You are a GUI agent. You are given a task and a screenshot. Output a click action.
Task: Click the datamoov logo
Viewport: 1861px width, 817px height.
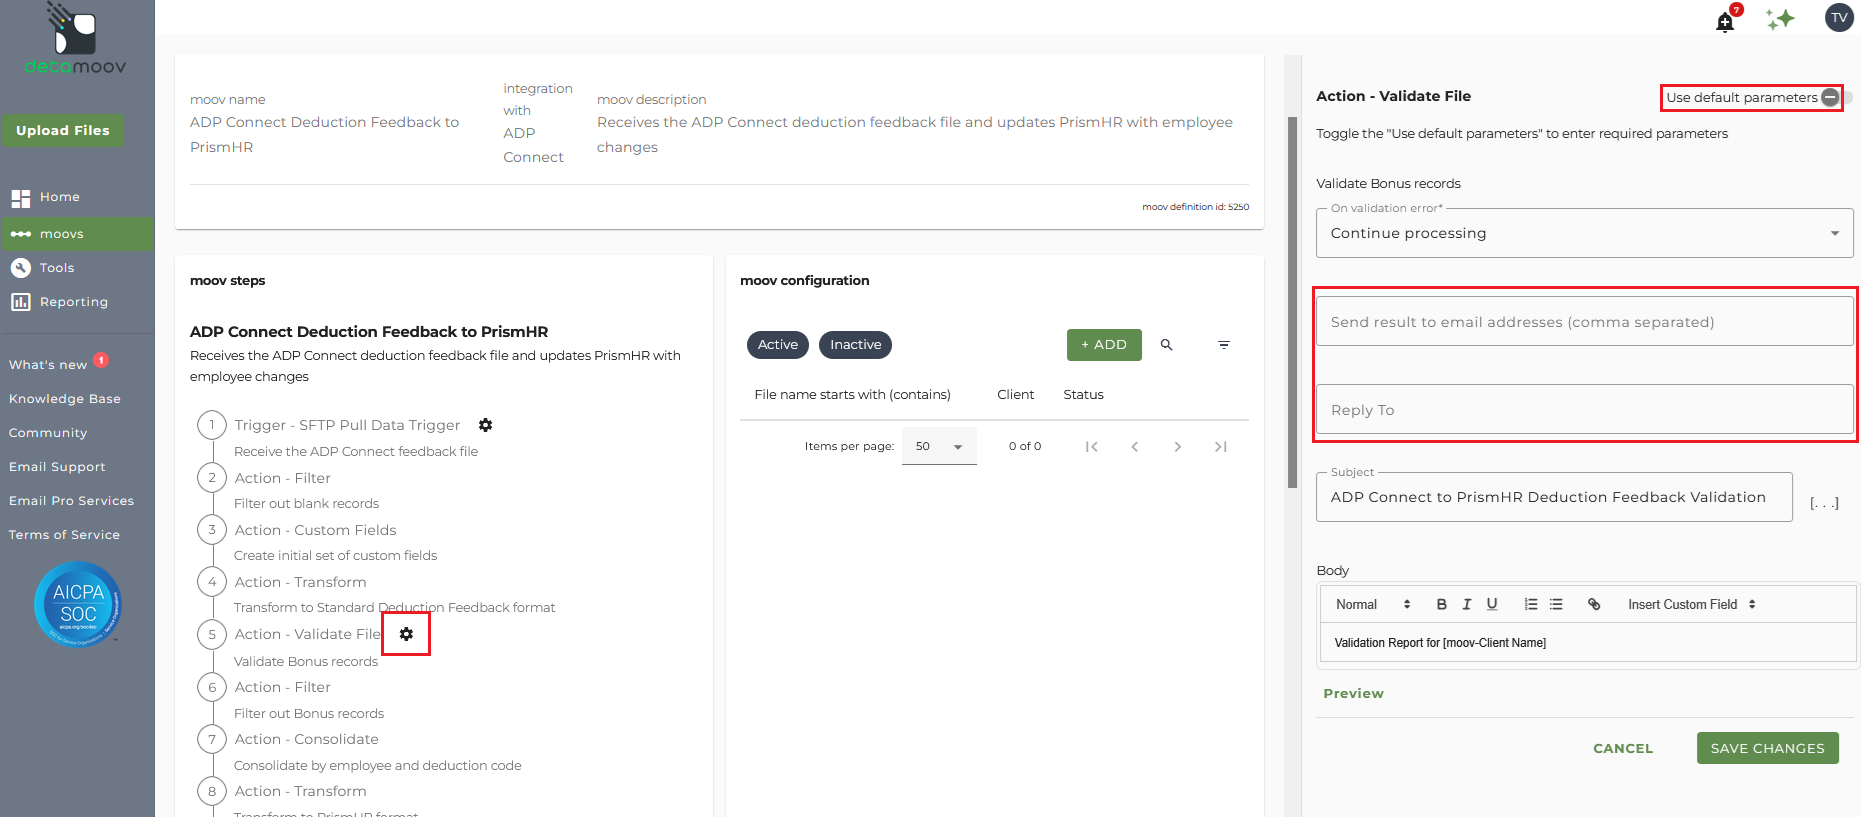tap(76, 40)
